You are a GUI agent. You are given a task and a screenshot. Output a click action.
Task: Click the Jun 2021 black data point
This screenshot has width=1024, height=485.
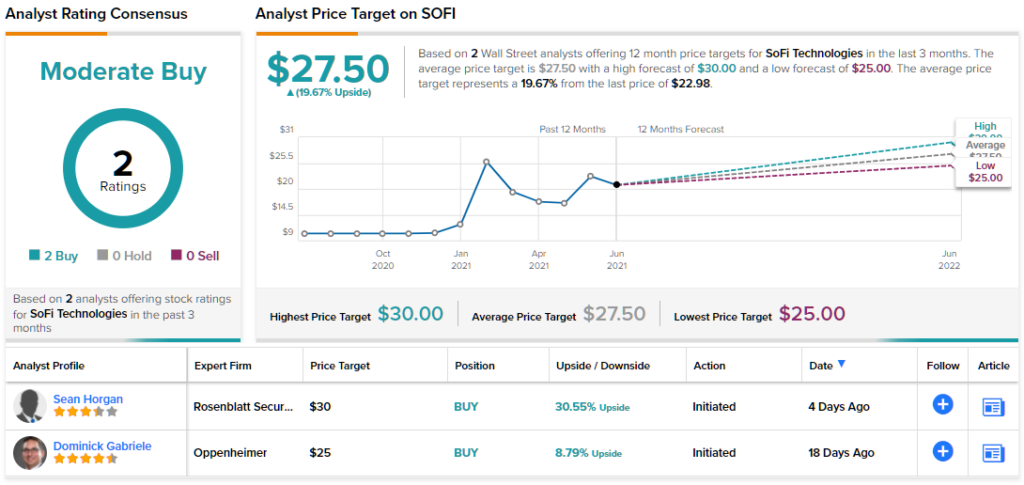click(x=616, y=184)
